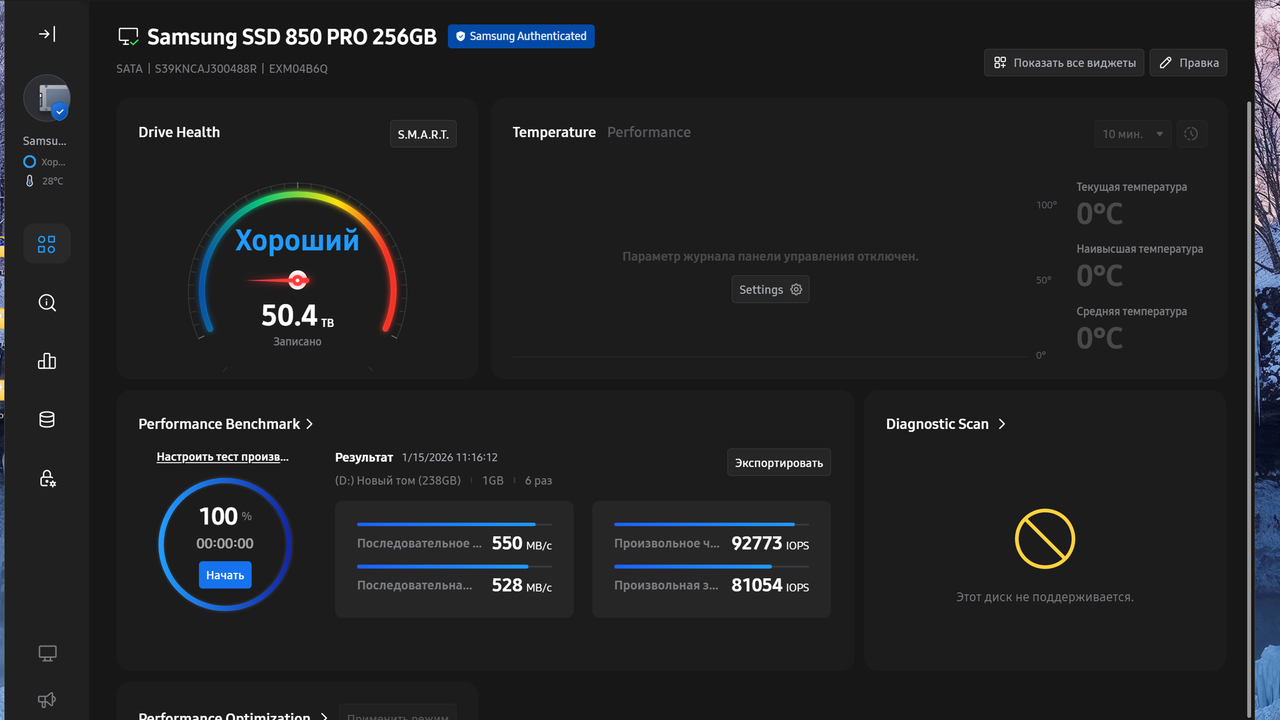1280x720 pixels.
Task: Select the Samsung drive thumbnail in sidebar
Action: pos(47,99)
